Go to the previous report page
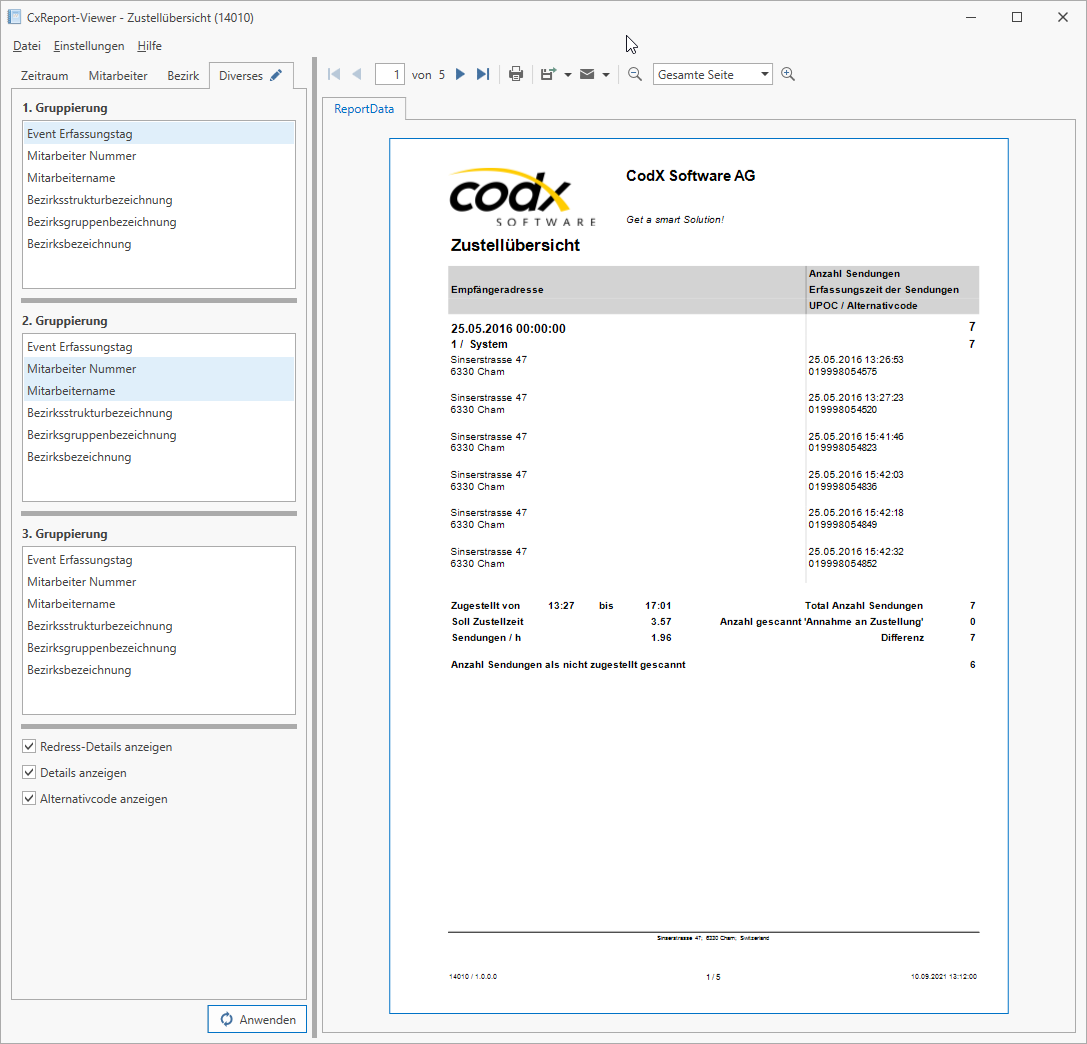The width and height of the screenshot is (1087, 1044). tap(357, 74)
